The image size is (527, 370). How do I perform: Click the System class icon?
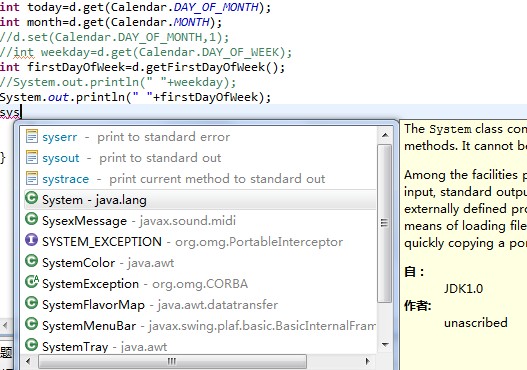[x=32, y=198]
